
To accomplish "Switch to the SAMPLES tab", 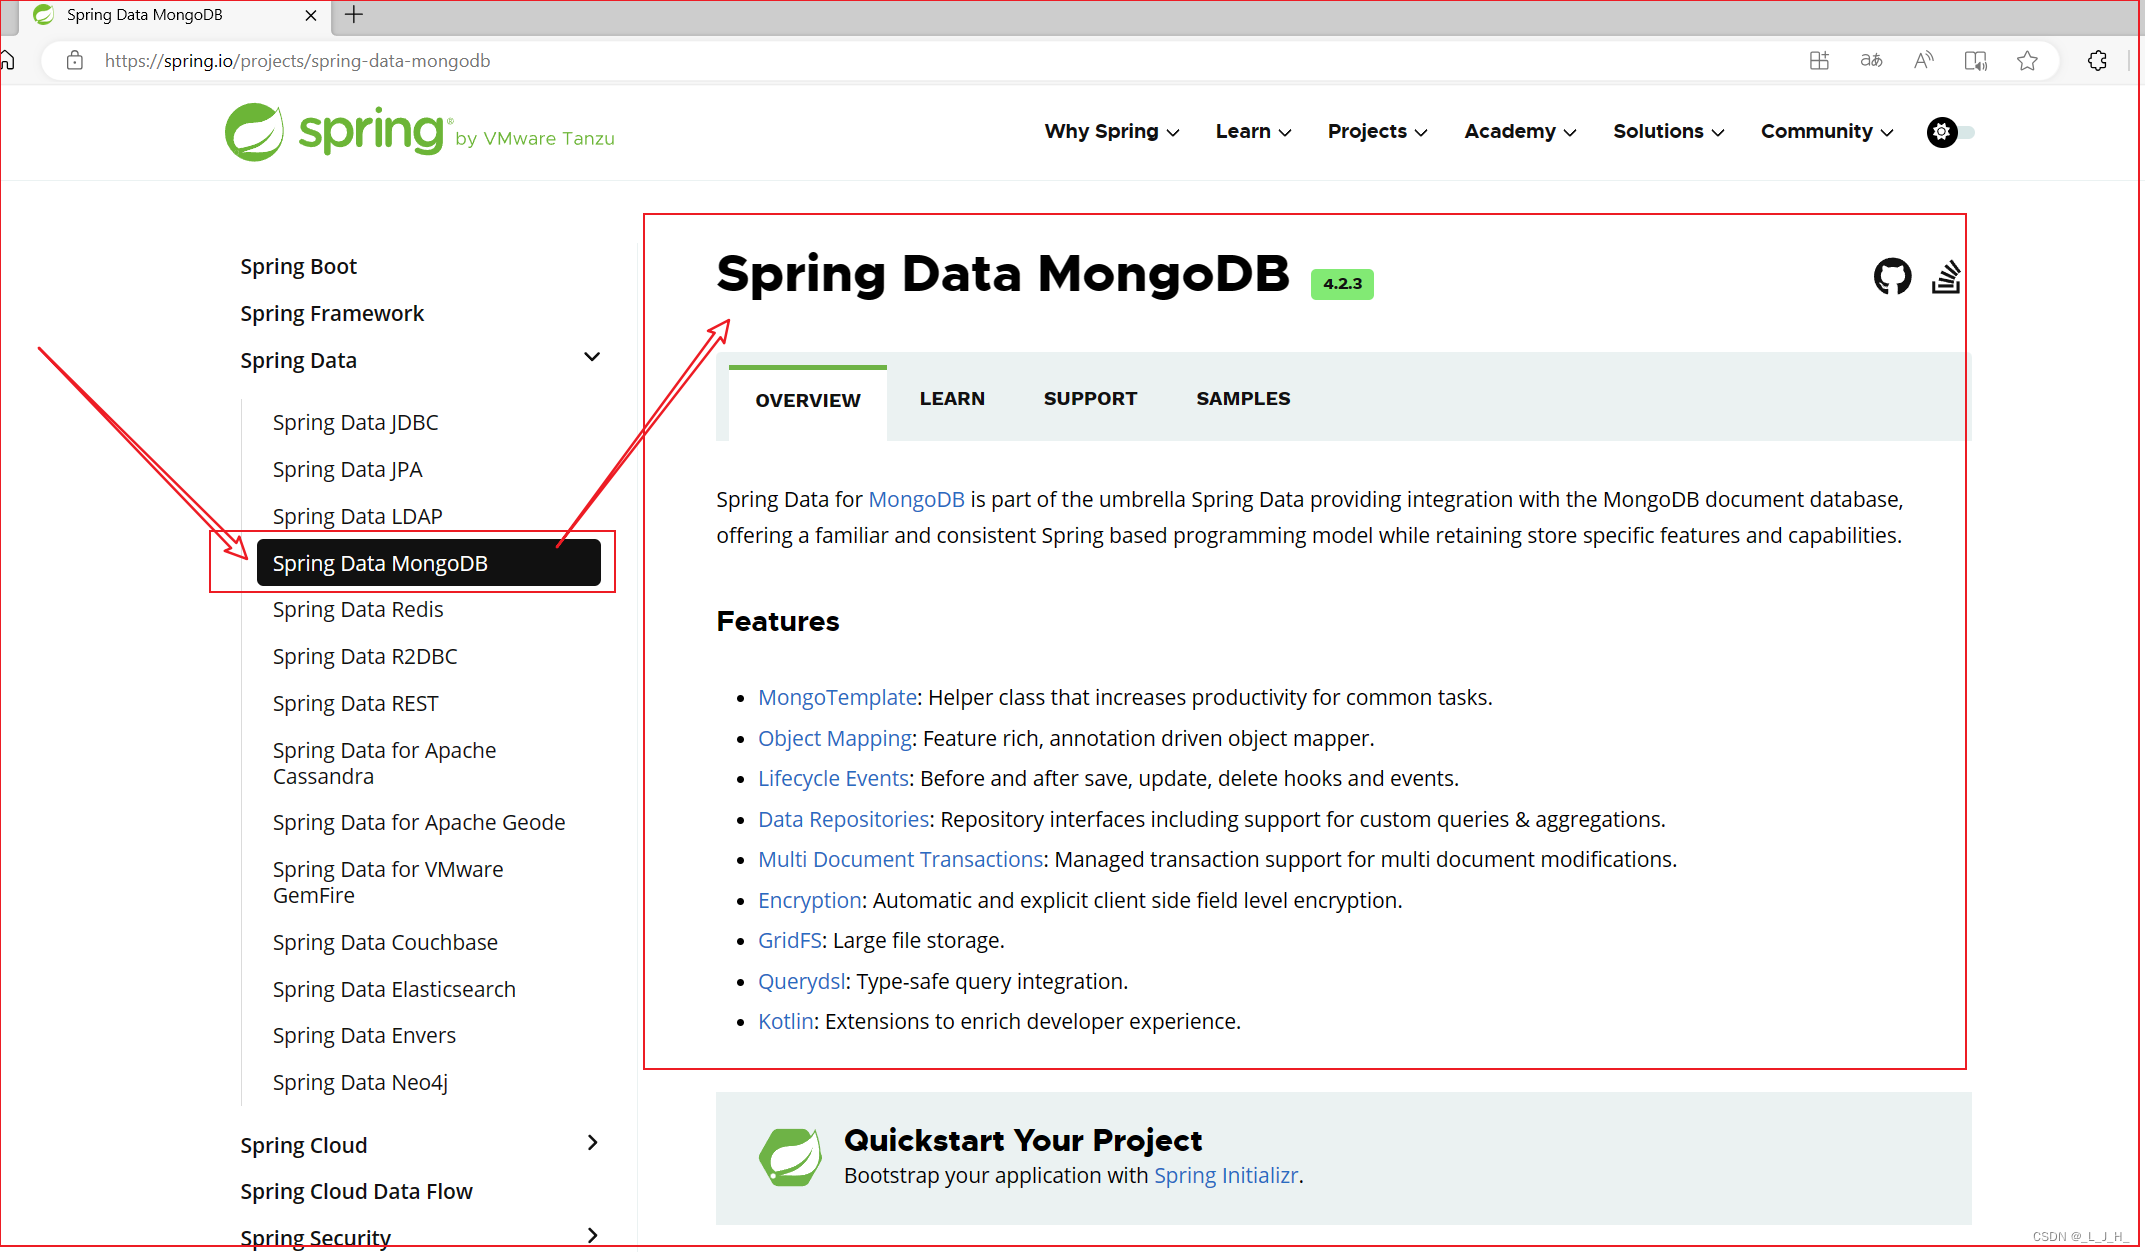I will click(x=1243, y=399).
